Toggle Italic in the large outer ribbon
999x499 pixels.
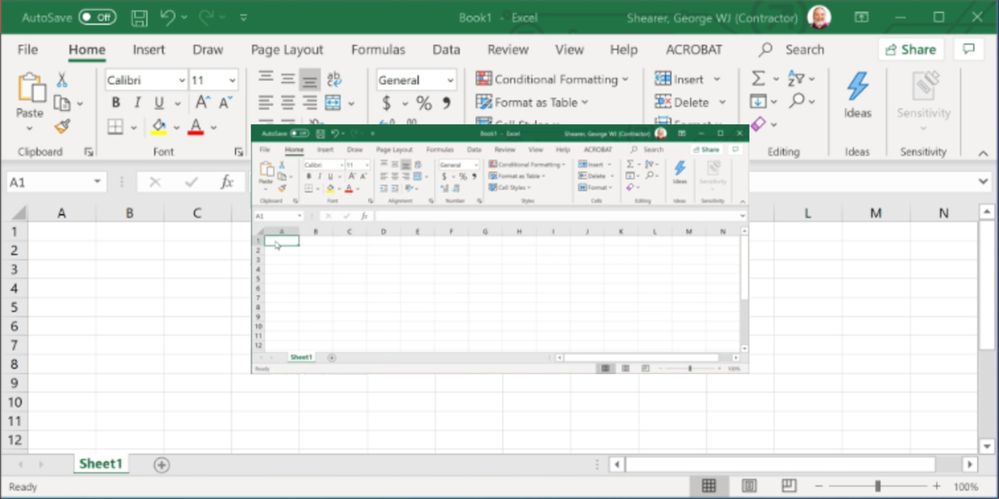click(x=137, y=103)
